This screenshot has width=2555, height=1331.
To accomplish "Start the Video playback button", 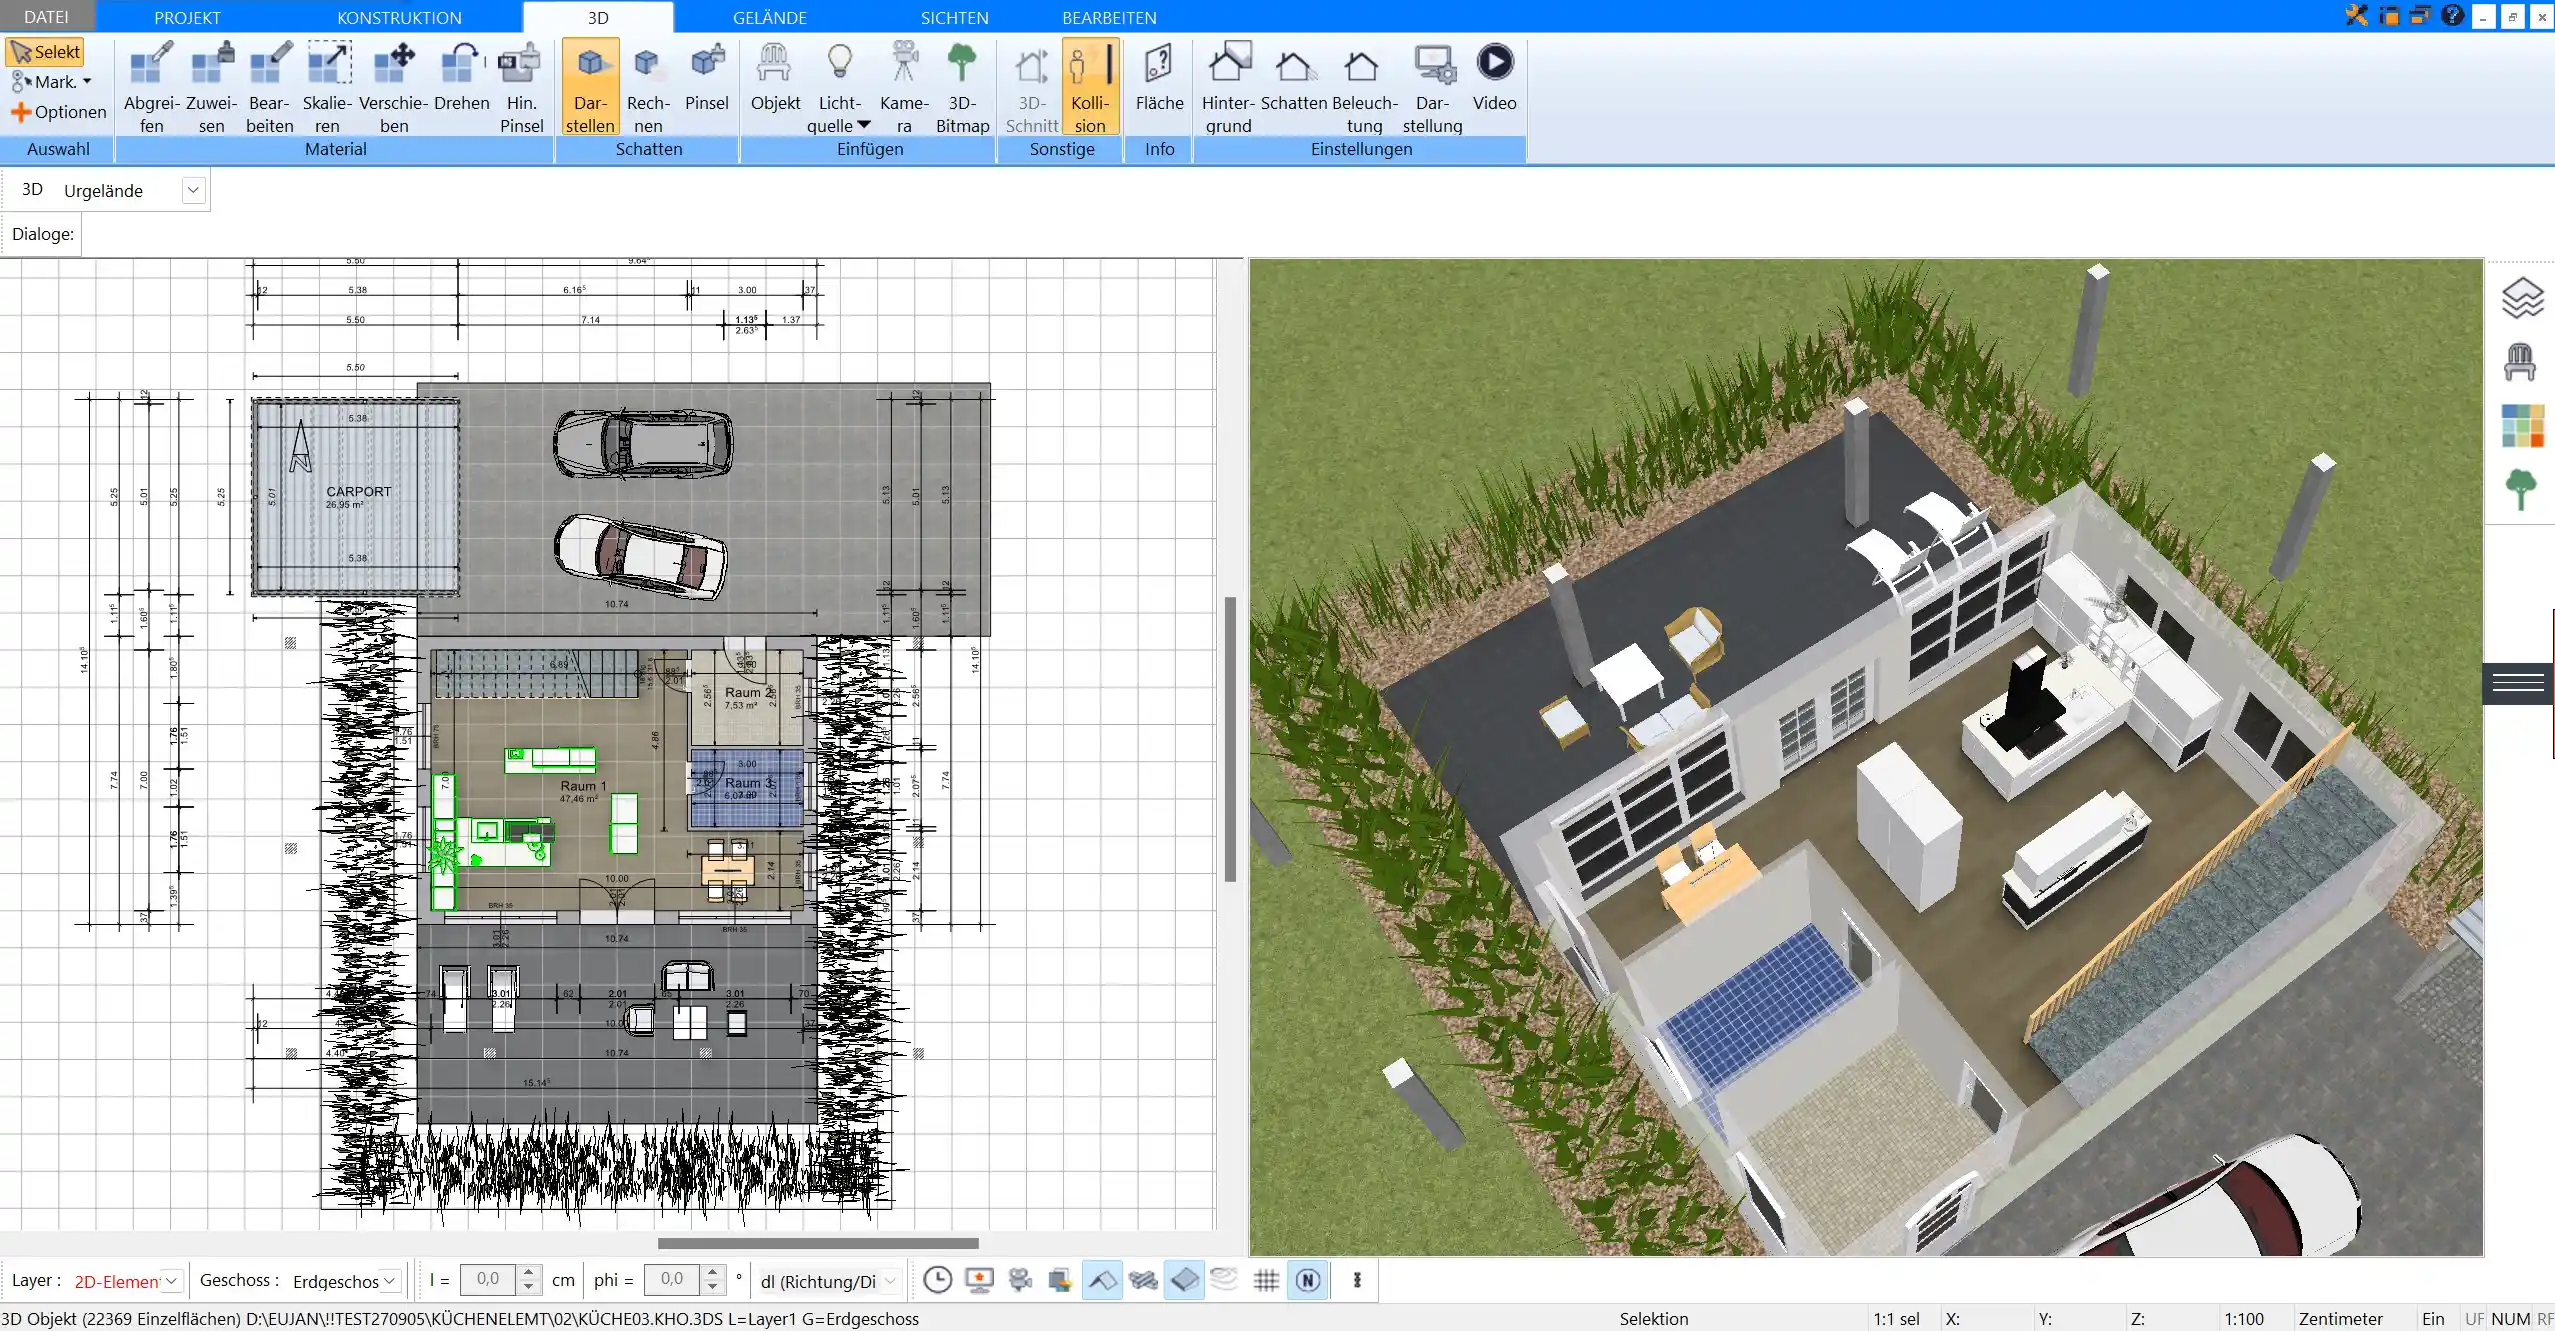I will click(1495, 77).
